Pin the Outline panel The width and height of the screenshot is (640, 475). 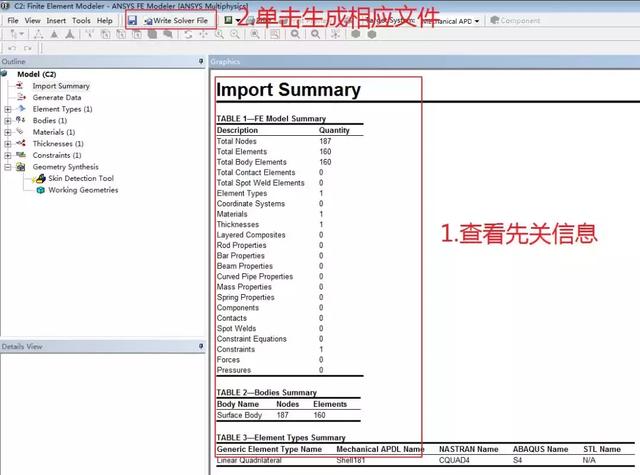coord(201,61)
